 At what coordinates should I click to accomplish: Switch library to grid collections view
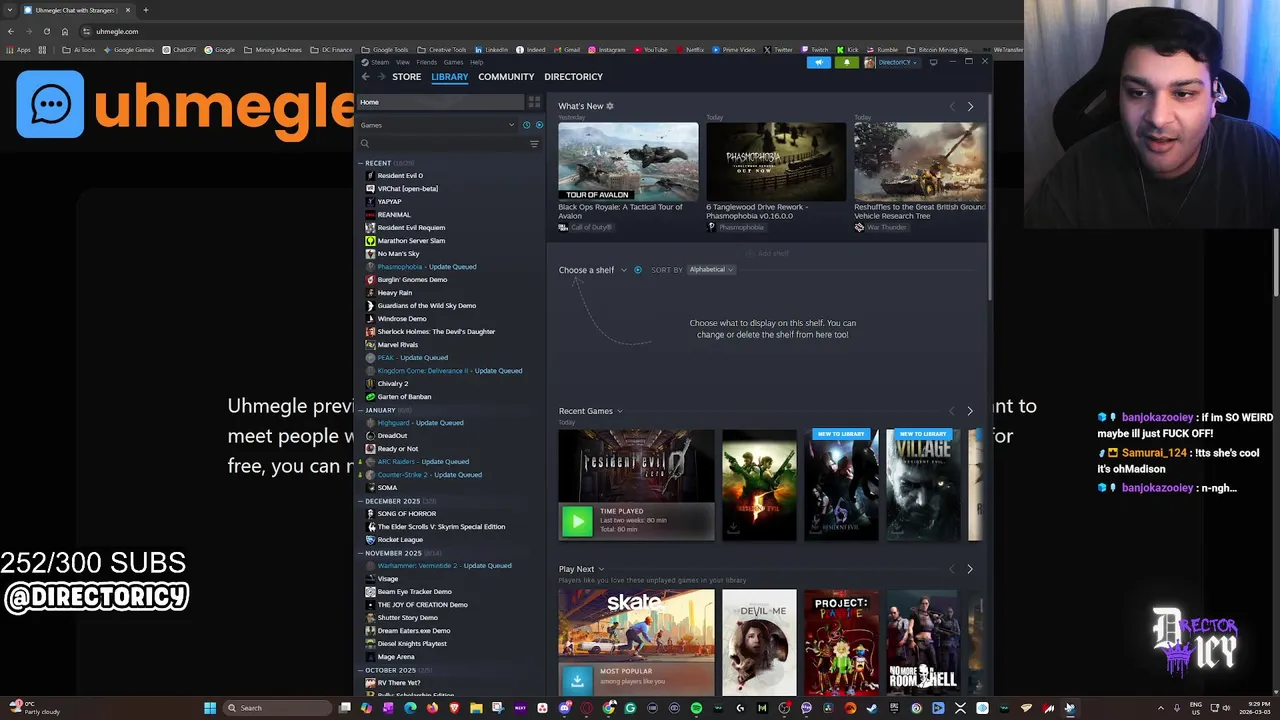point(534,102)
